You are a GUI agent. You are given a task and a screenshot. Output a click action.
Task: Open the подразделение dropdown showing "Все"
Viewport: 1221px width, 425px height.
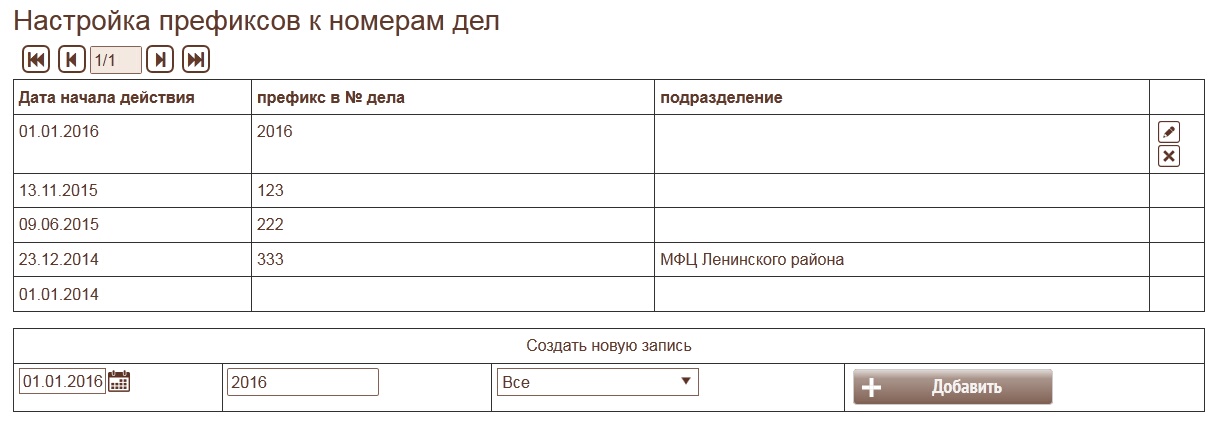pyautogui.click(x=597, y=382)
